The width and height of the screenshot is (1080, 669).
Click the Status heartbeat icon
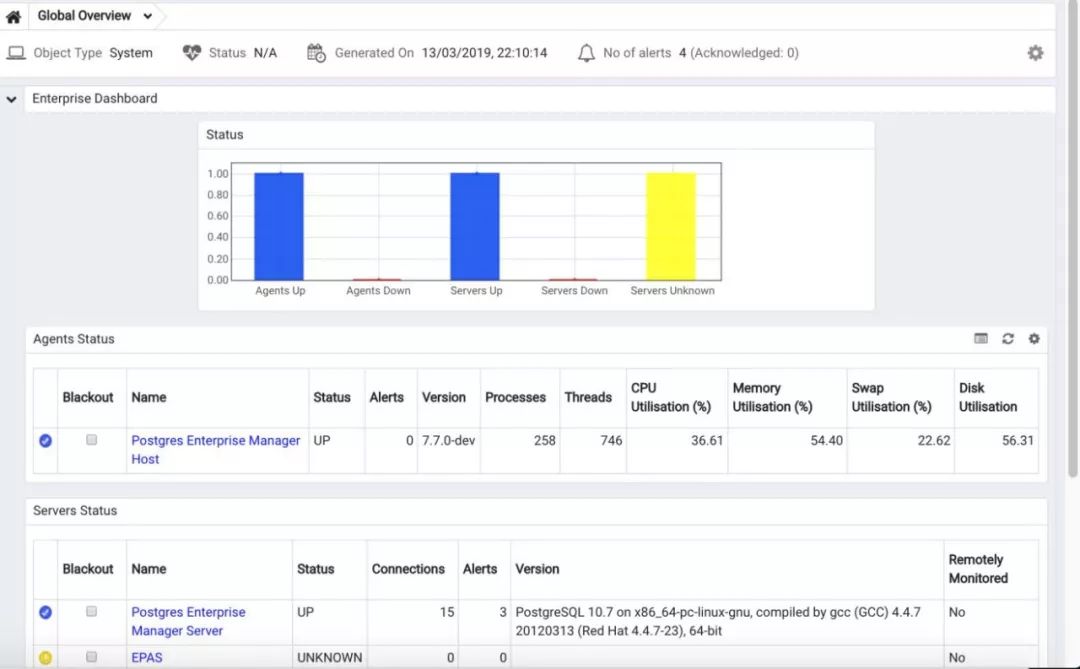[191, 53]
